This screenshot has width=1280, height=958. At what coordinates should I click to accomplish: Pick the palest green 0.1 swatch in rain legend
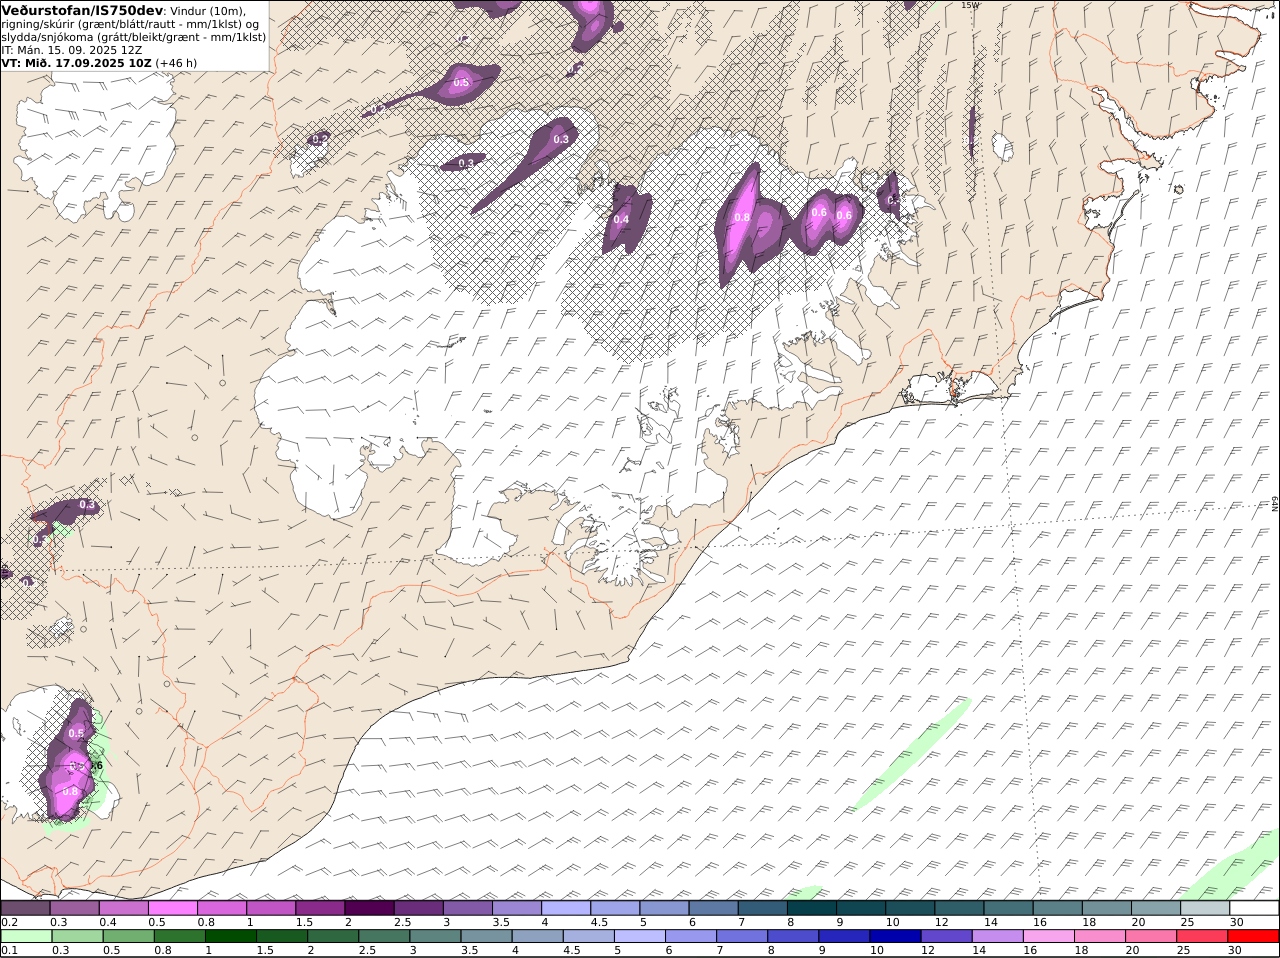pos(26,937)
